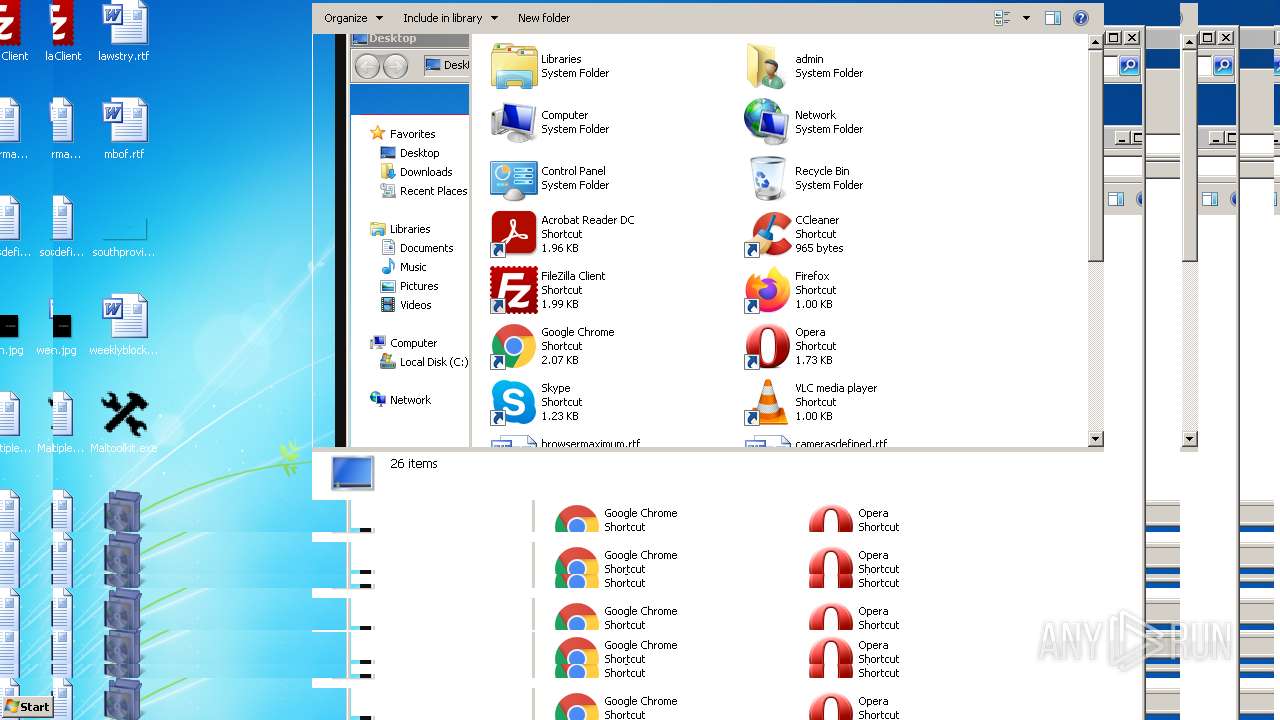Toggle the preview pane icon

click(x=1053, y=18)
